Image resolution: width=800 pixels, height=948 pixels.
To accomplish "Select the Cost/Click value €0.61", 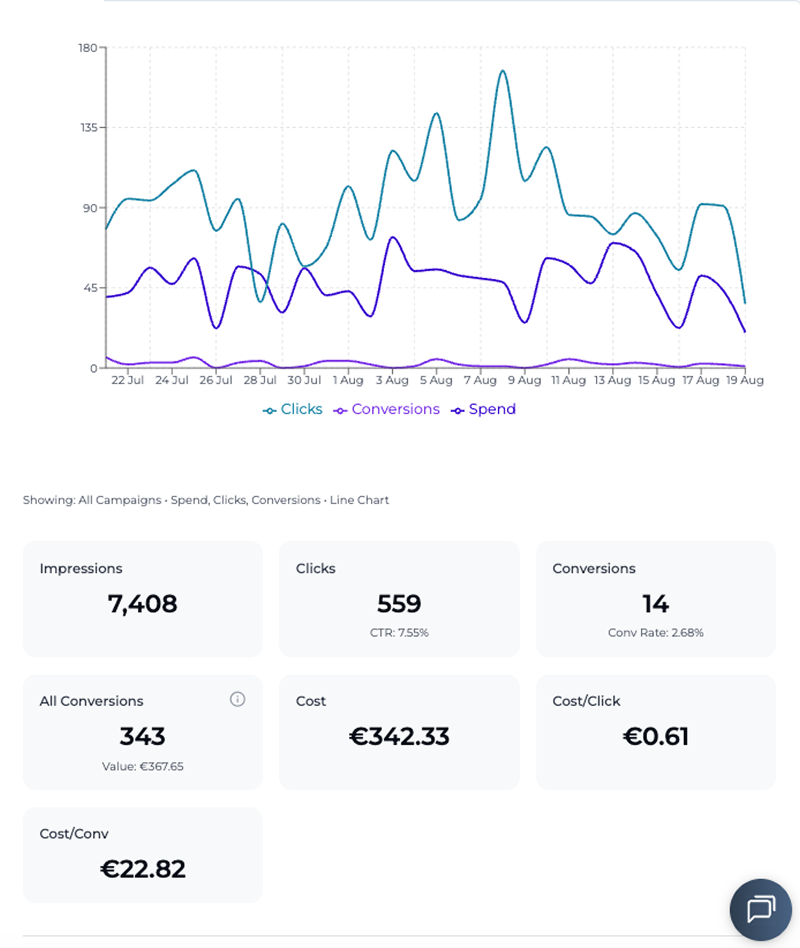I will click(655, 736).
